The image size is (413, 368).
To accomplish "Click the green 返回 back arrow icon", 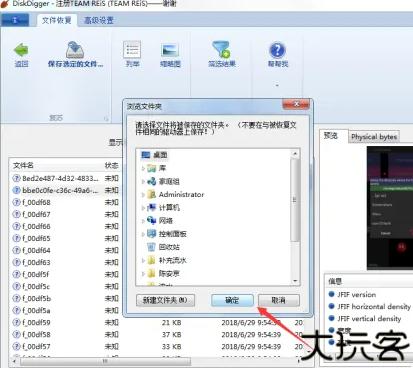I will [x=21, y=50].
